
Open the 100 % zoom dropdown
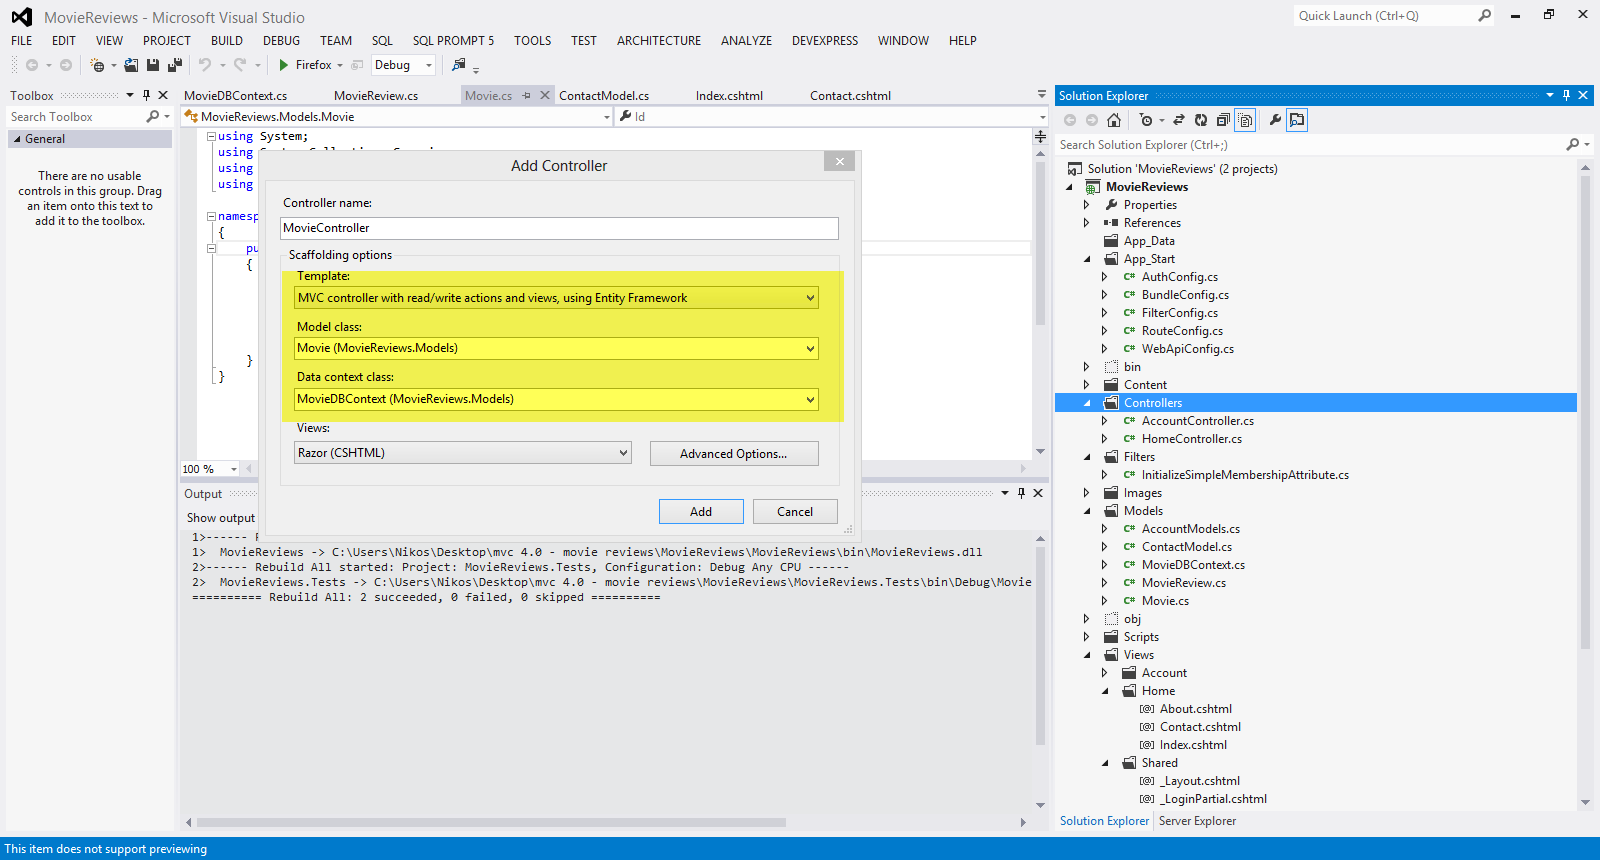pyautogui.click(x=234, y=469)
